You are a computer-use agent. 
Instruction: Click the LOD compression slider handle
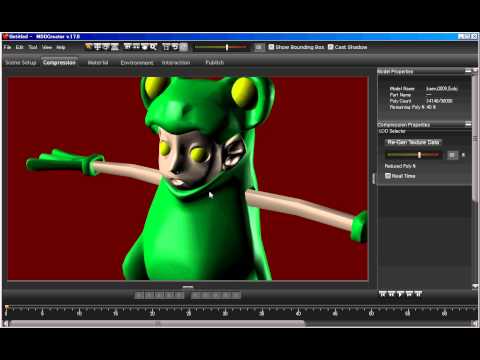(419, 155)
